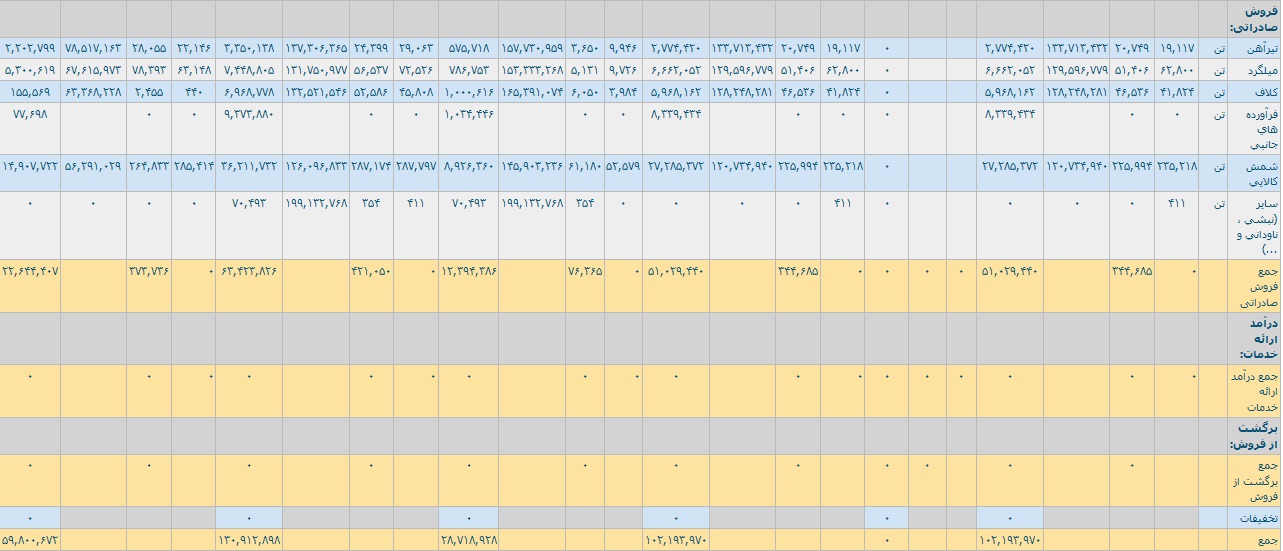Select the ۱۵۷,۷۳۰,۹۵۹ cell
This screenshot has width=1283, height=551.
click(x=533, y=48)
